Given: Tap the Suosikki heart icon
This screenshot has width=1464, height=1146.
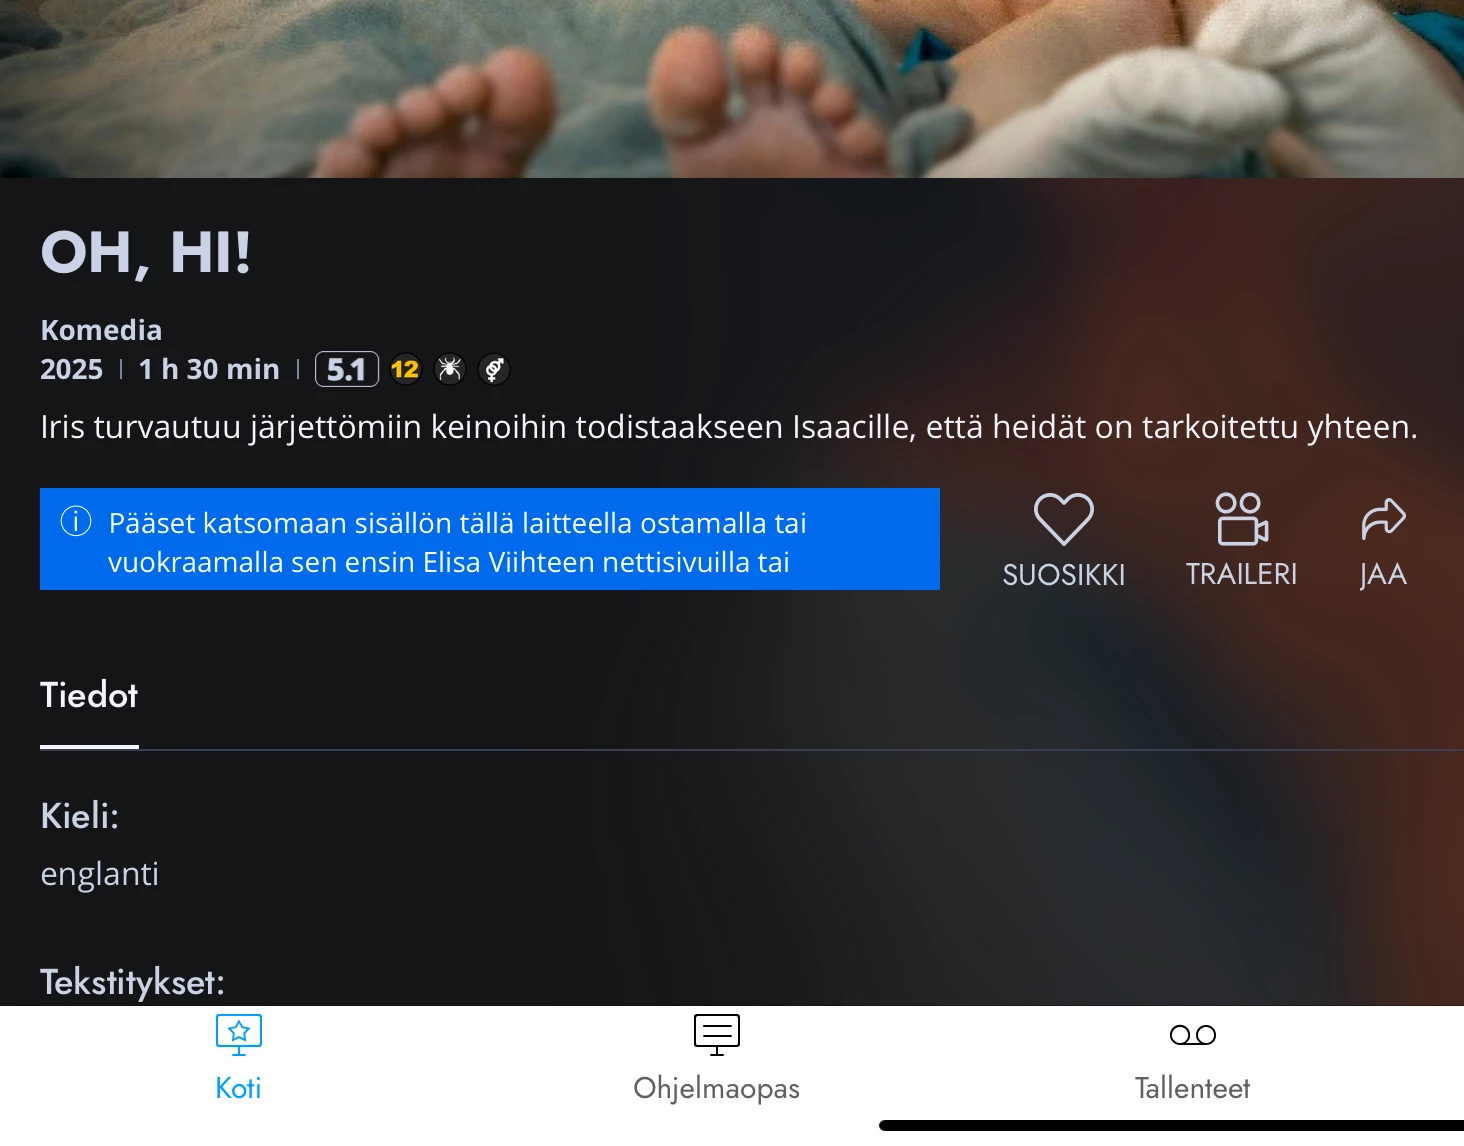Looking at the screenshot, I should pos(1063,518).
